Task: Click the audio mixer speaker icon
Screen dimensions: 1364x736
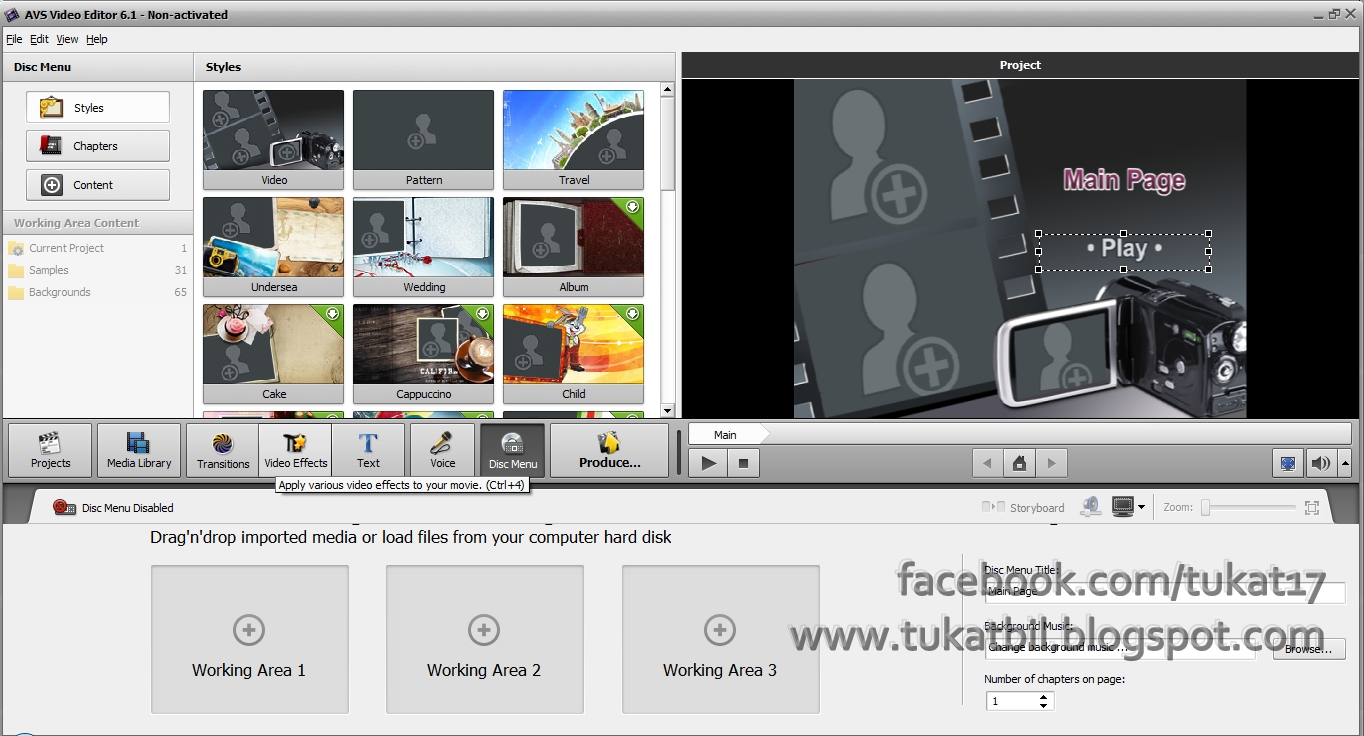Action: (1091, 507)
